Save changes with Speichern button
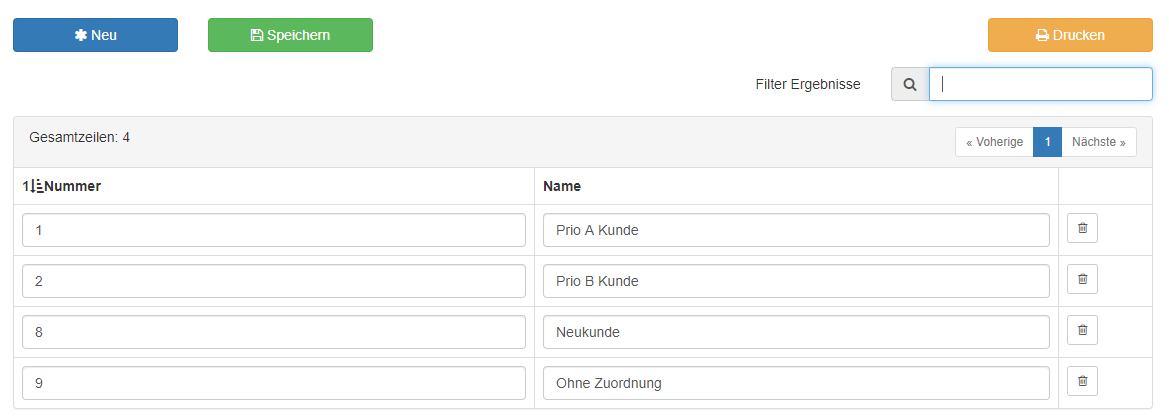Screen dimensions: 1169x417 point(290,35)
